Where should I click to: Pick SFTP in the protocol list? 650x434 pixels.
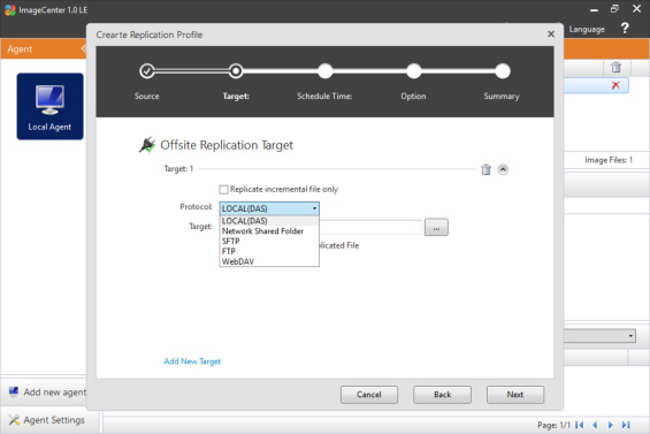click(x=269, y=241)
